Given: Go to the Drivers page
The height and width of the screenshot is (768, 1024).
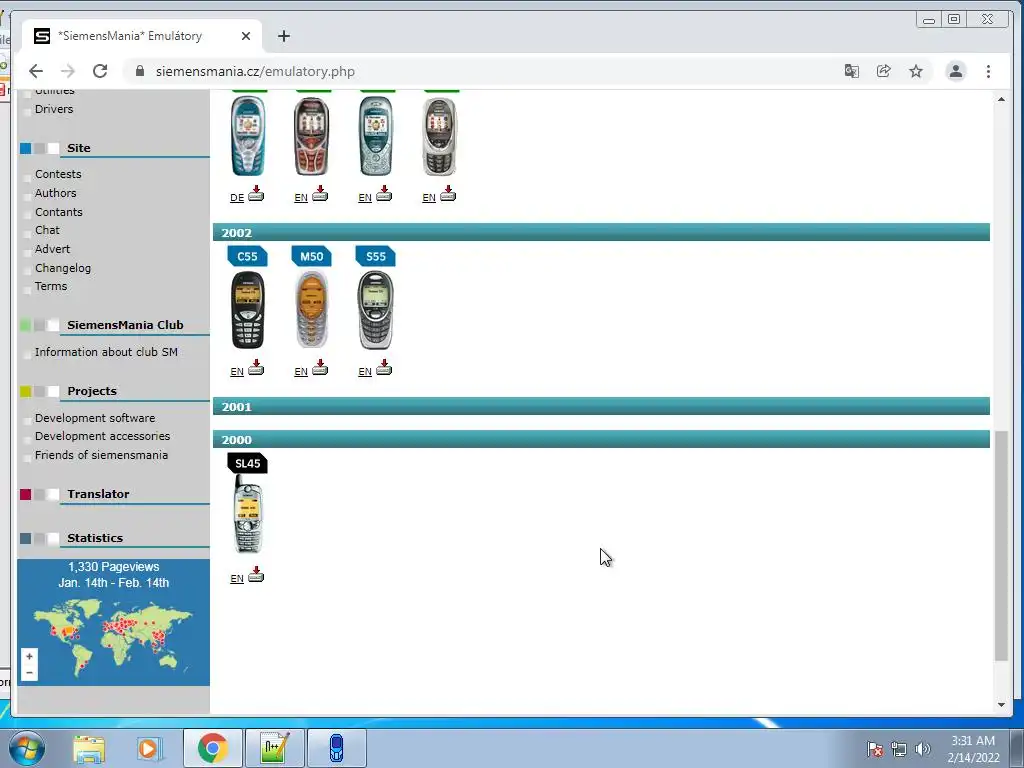Looking at the screenshot, I should coord(54,109).
